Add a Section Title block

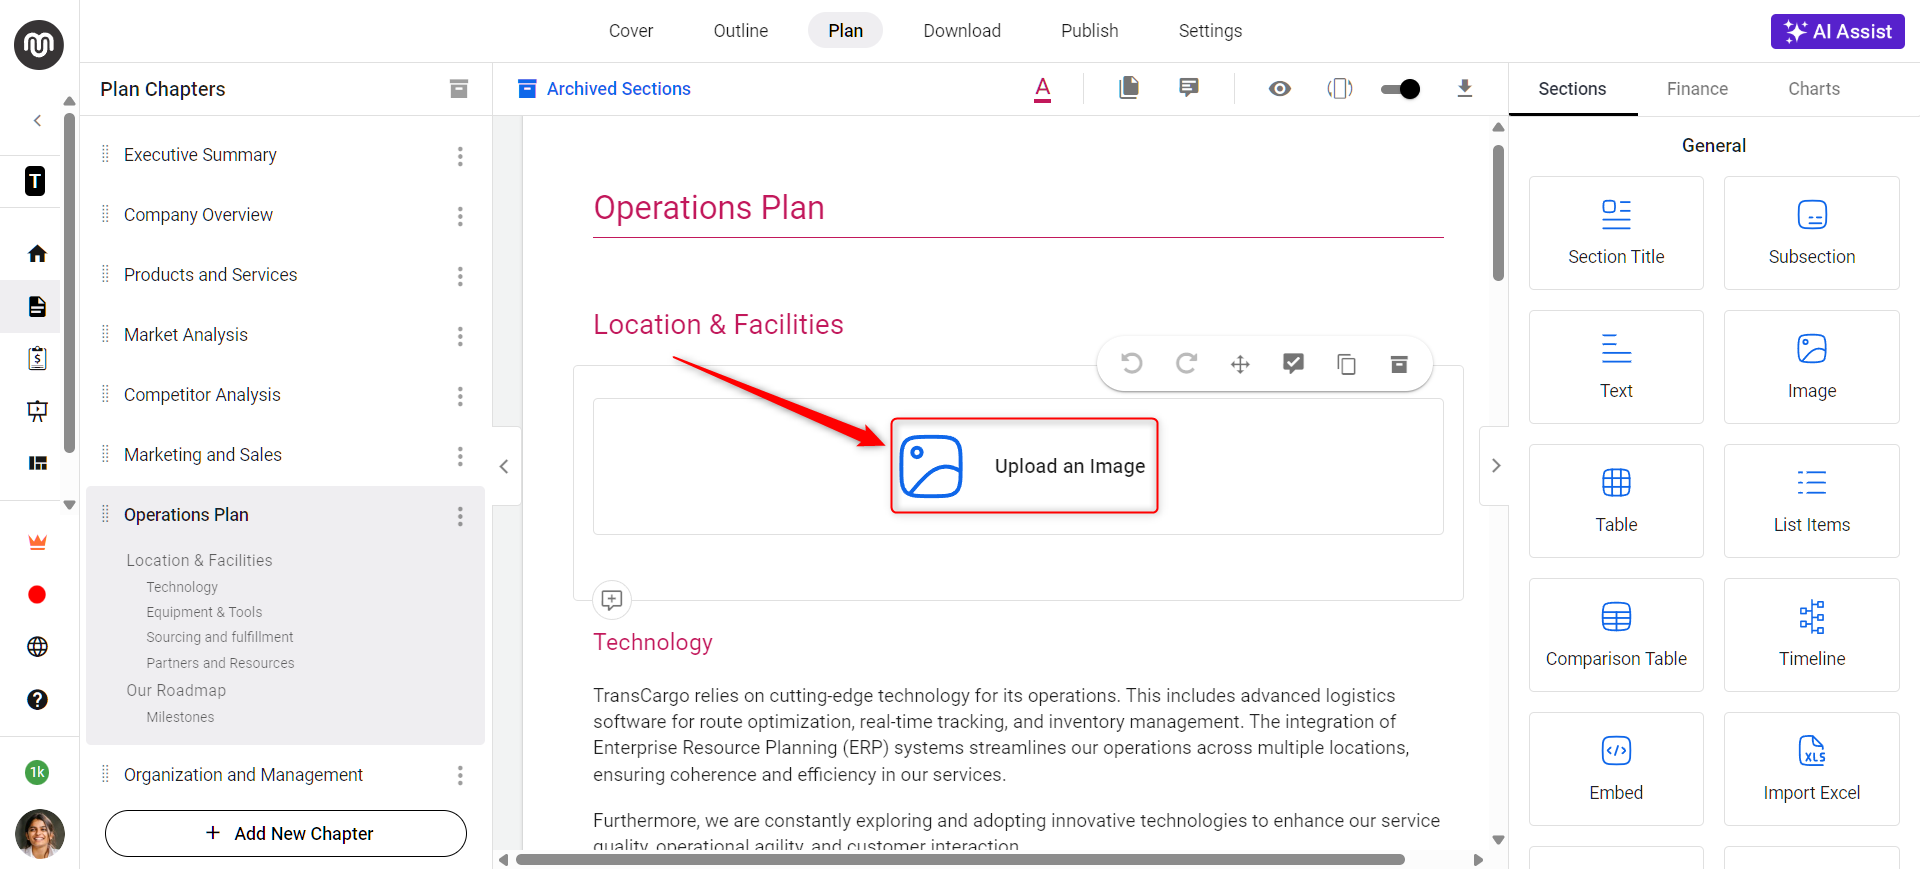1616,233
